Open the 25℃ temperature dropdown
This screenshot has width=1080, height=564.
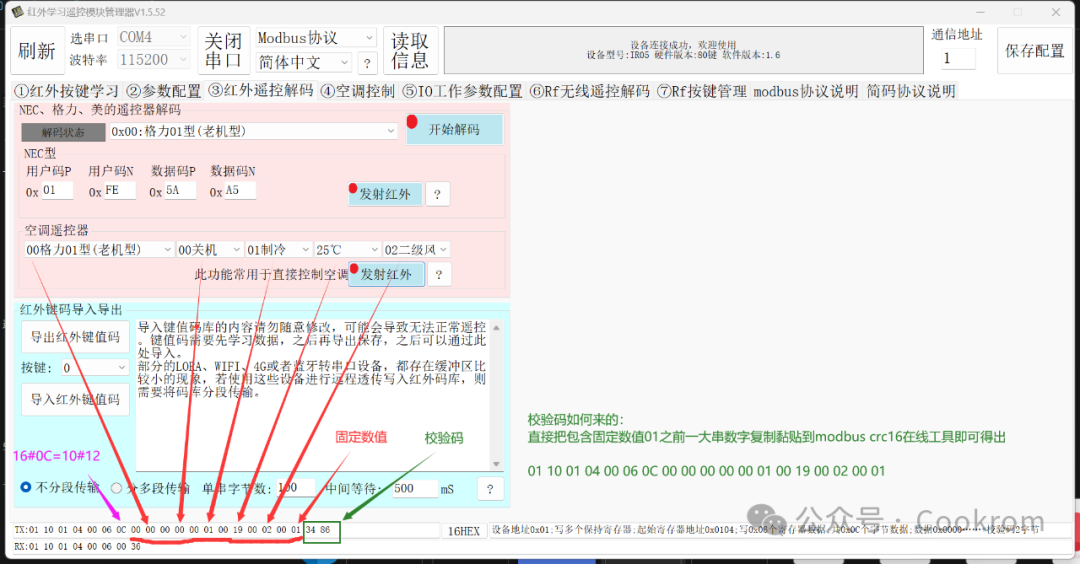347,249
